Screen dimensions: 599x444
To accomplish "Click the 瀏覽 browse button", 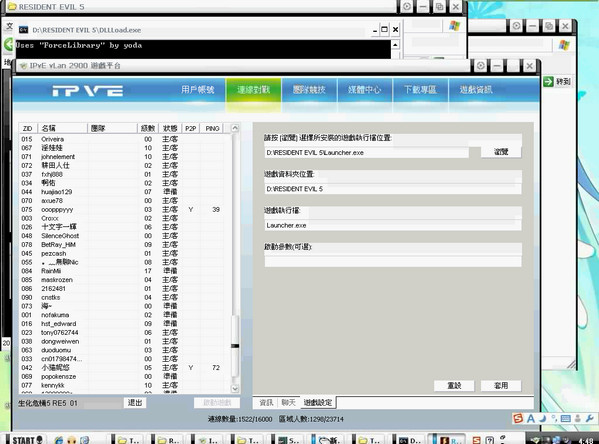I will coord(501,152).
